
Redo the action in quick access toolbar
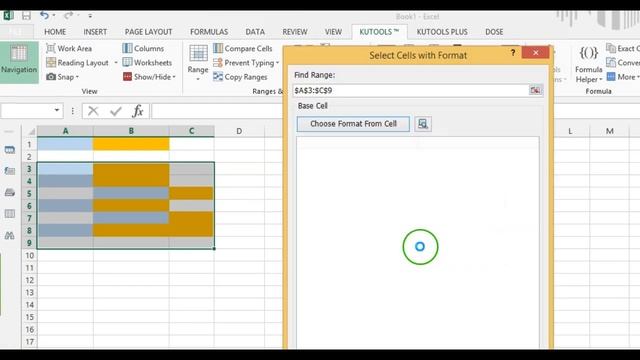click(x=68, y=16)
